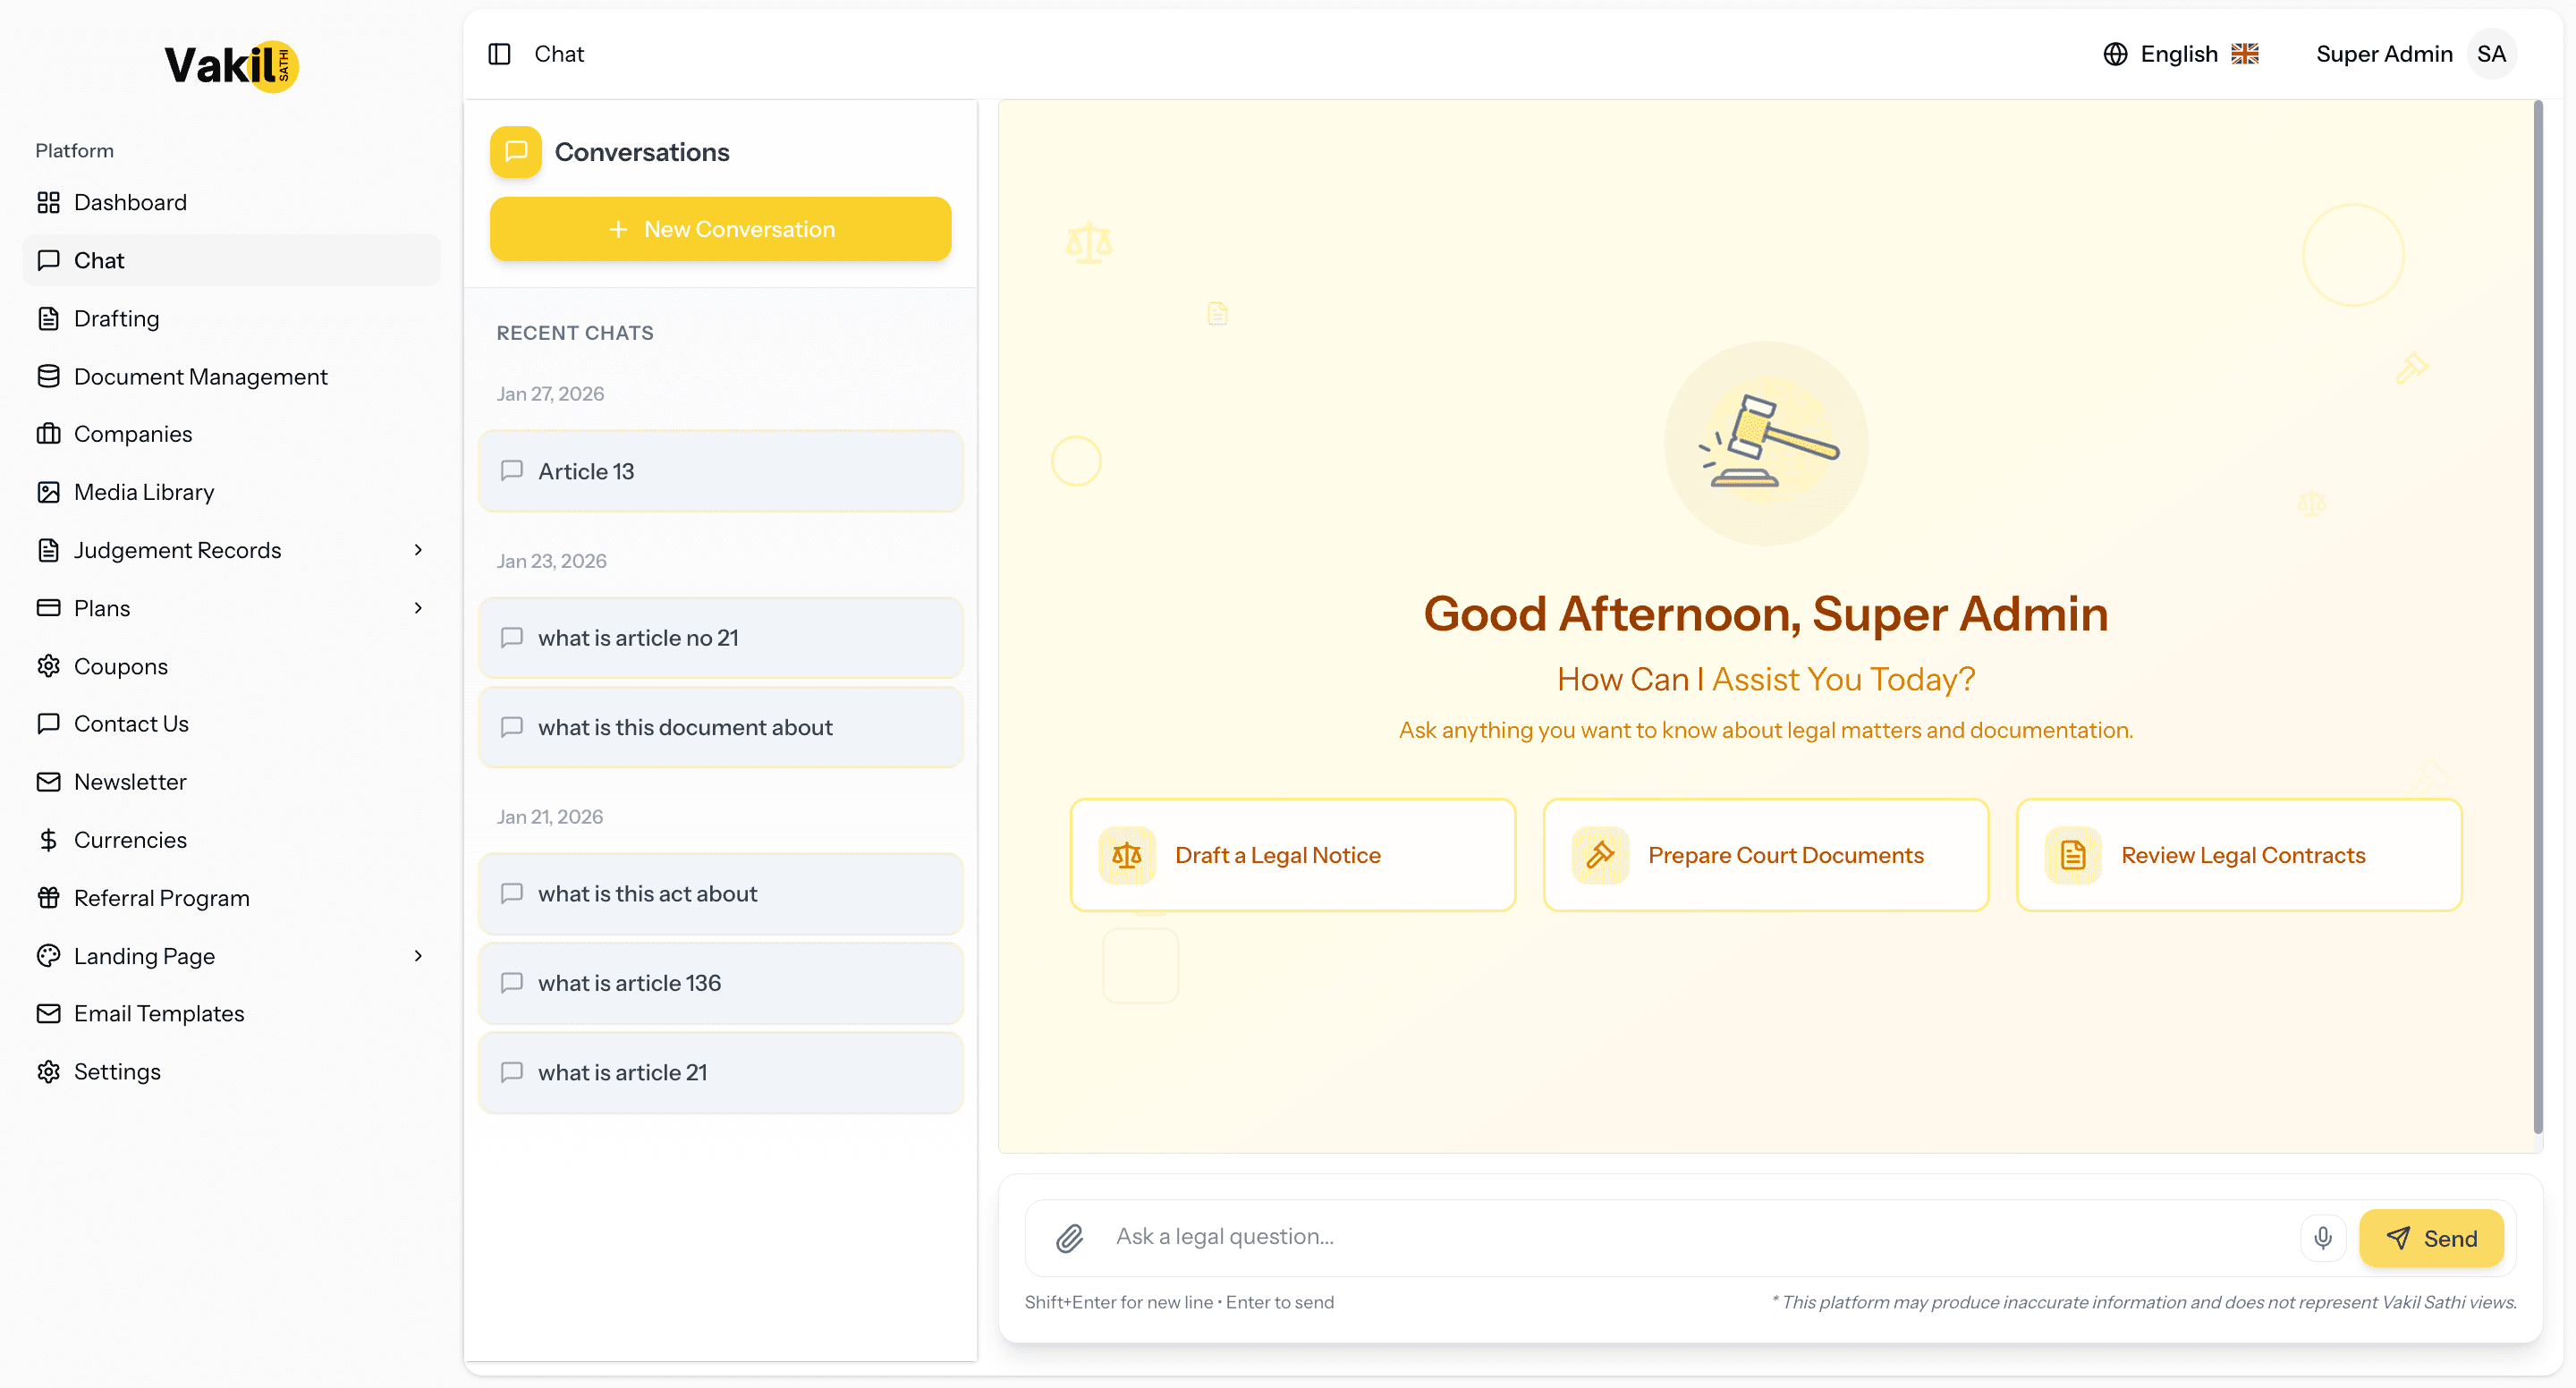This screenshot has height=1388, width=2576.
Task: Focus the Ask a legal question field
Action: coord(1700,1237)
